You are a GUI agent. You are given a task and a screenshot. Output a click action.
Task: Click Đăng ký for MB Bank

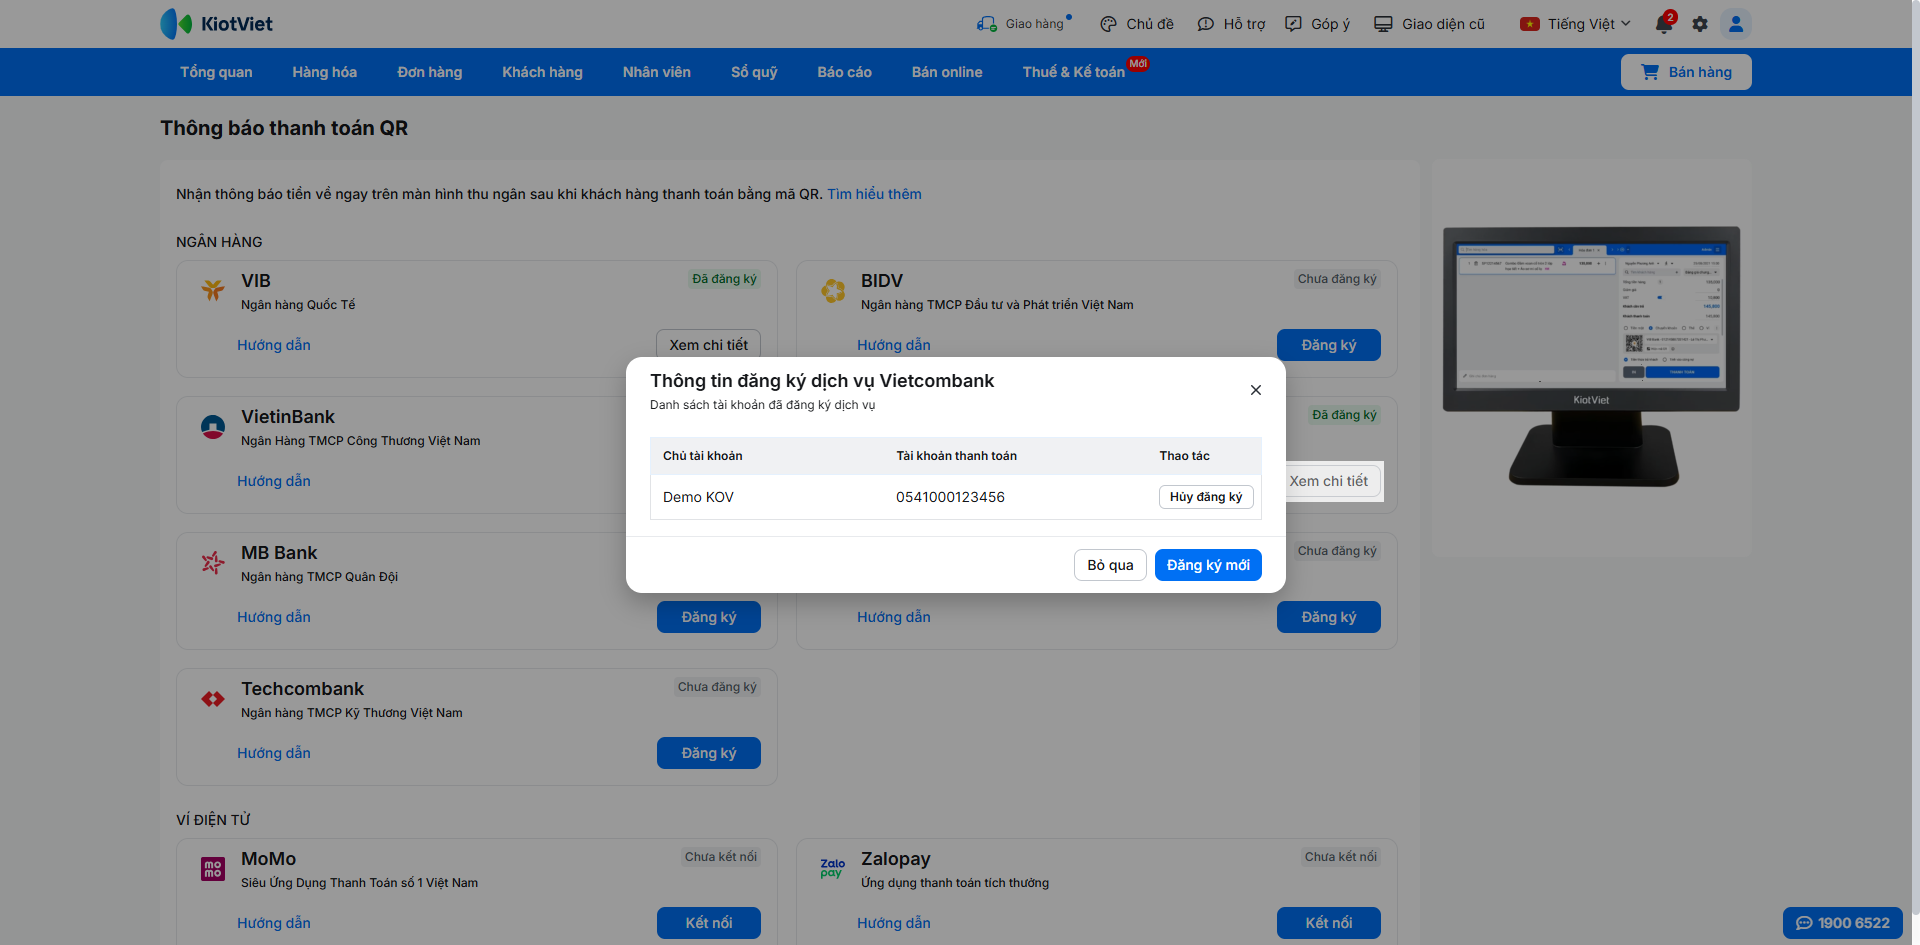[709, 617]
